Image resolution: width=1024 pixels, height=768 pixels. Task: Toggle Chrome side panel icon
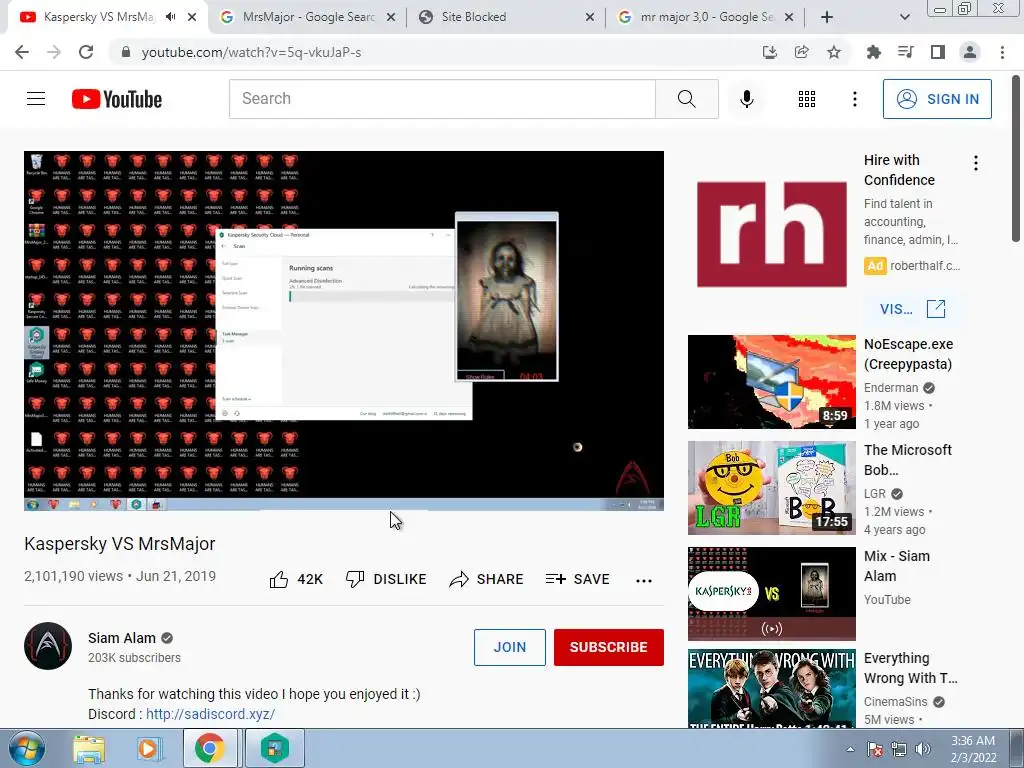point(938,52)
